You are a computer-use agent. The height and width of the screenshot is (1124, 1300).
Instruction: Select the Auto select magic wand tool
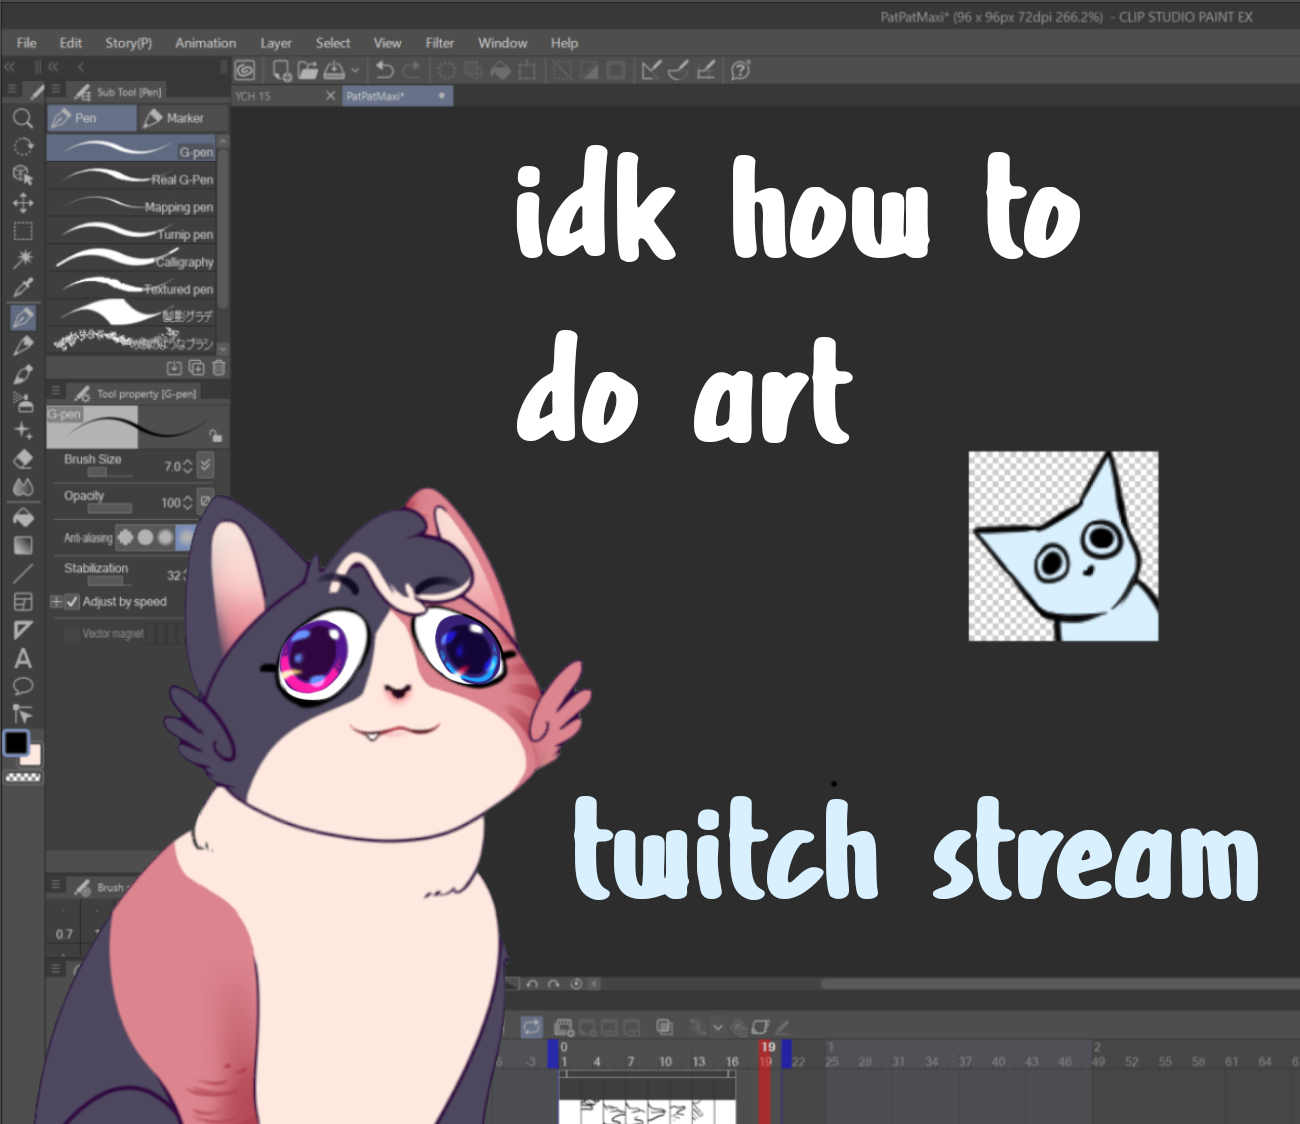pos(23,259)
